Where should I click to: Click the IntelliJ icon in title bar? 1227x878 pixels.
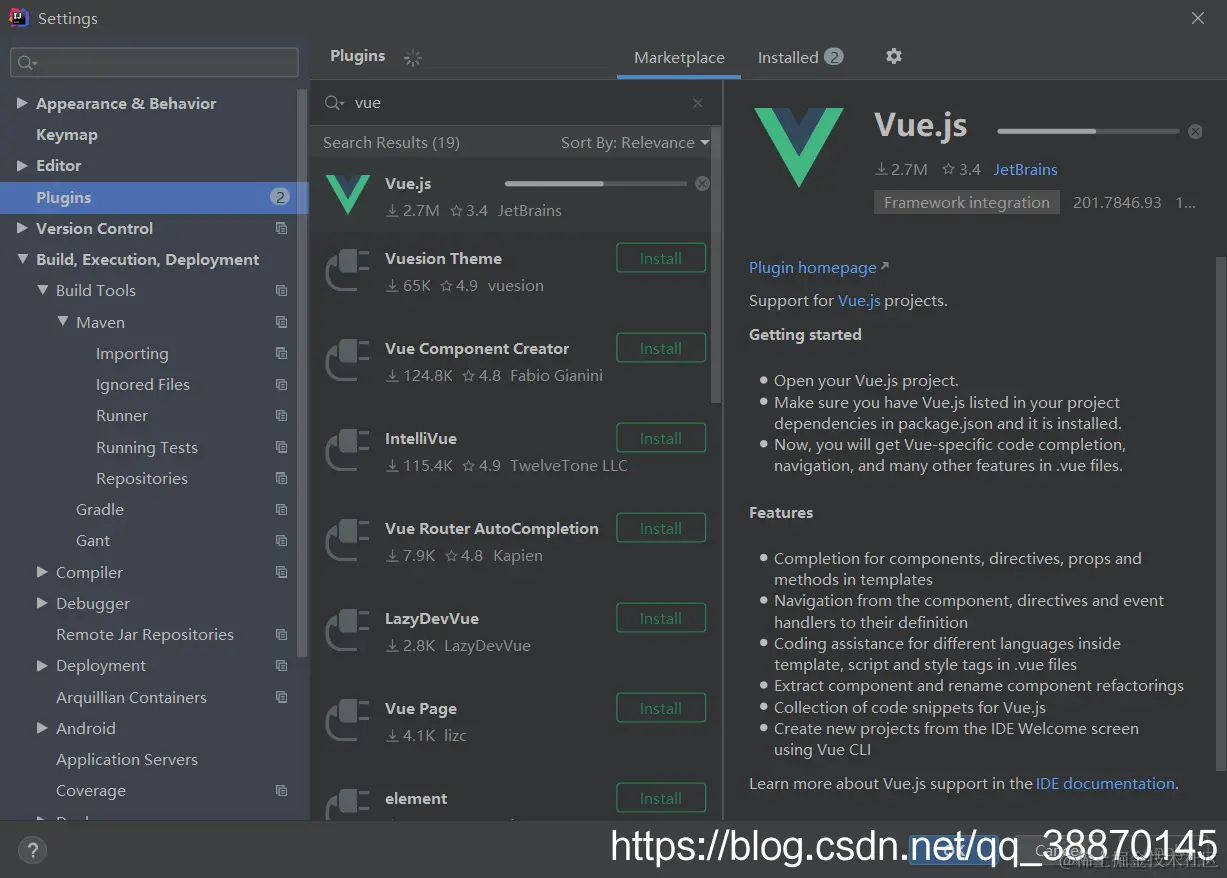click(19, 17)
